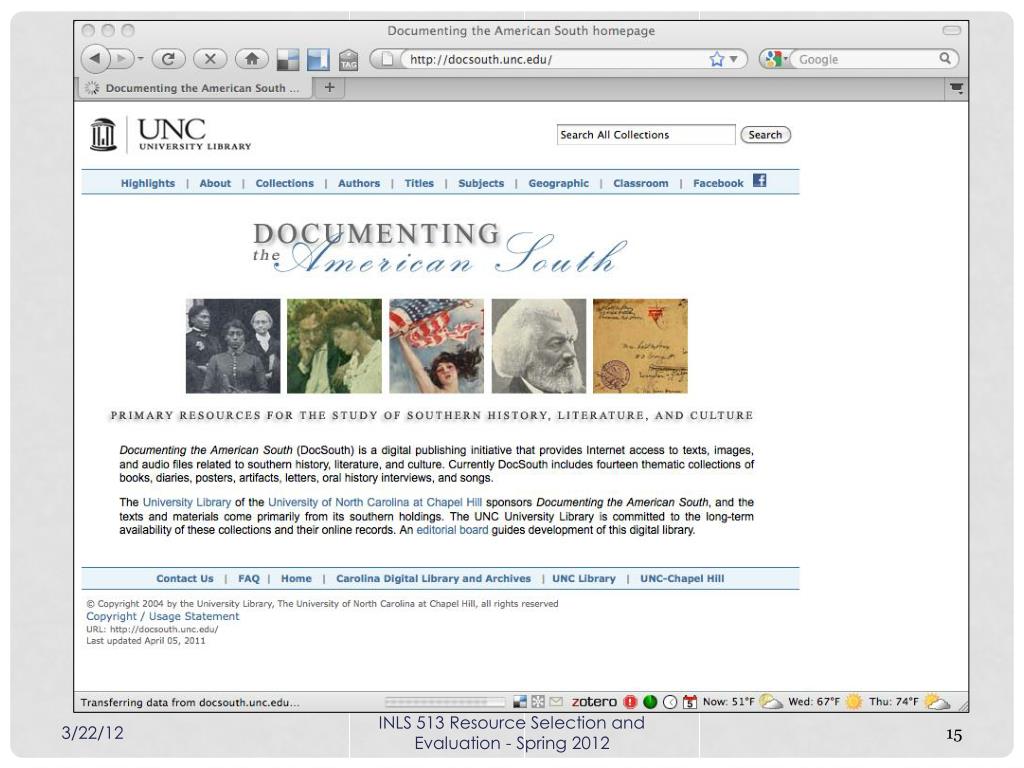Bookmark this page with the star icon
The height and width of the screenshot is (768, 1024).
pos(716,59)
